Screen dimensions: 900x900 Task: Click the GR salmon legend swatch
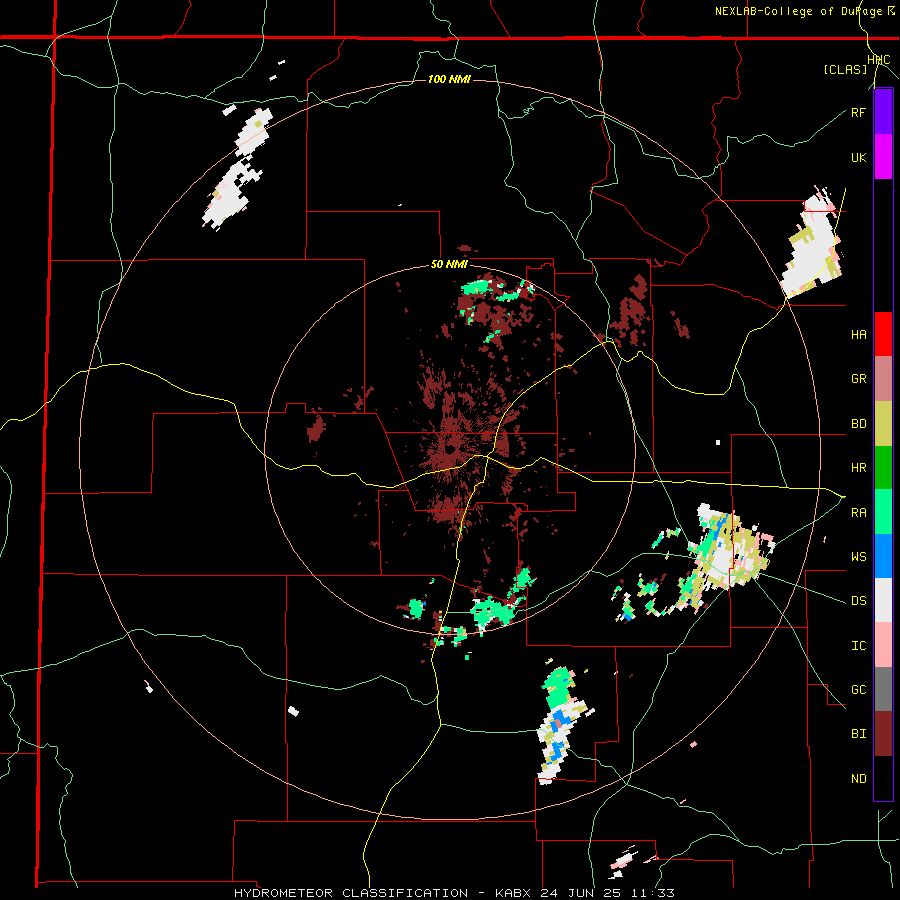883,379
